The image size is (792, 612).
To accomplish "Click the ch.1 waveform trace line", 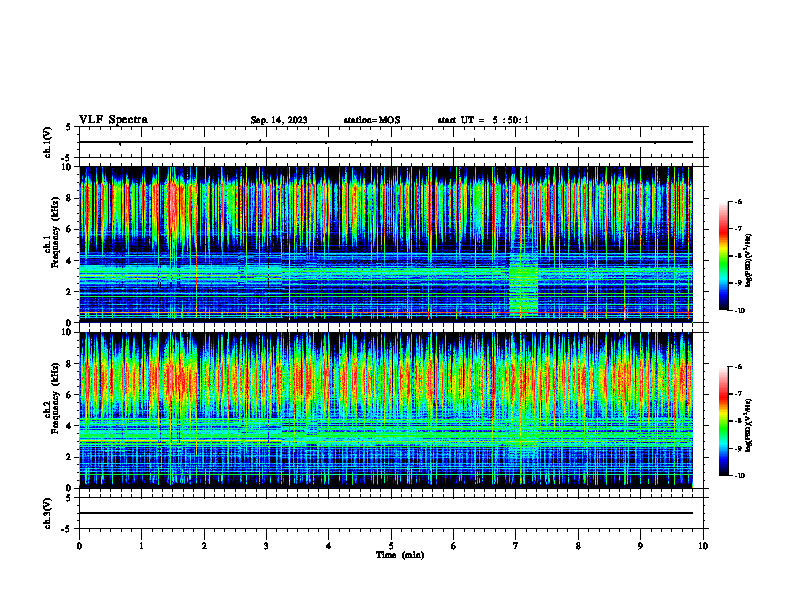I will click(386, 142).
